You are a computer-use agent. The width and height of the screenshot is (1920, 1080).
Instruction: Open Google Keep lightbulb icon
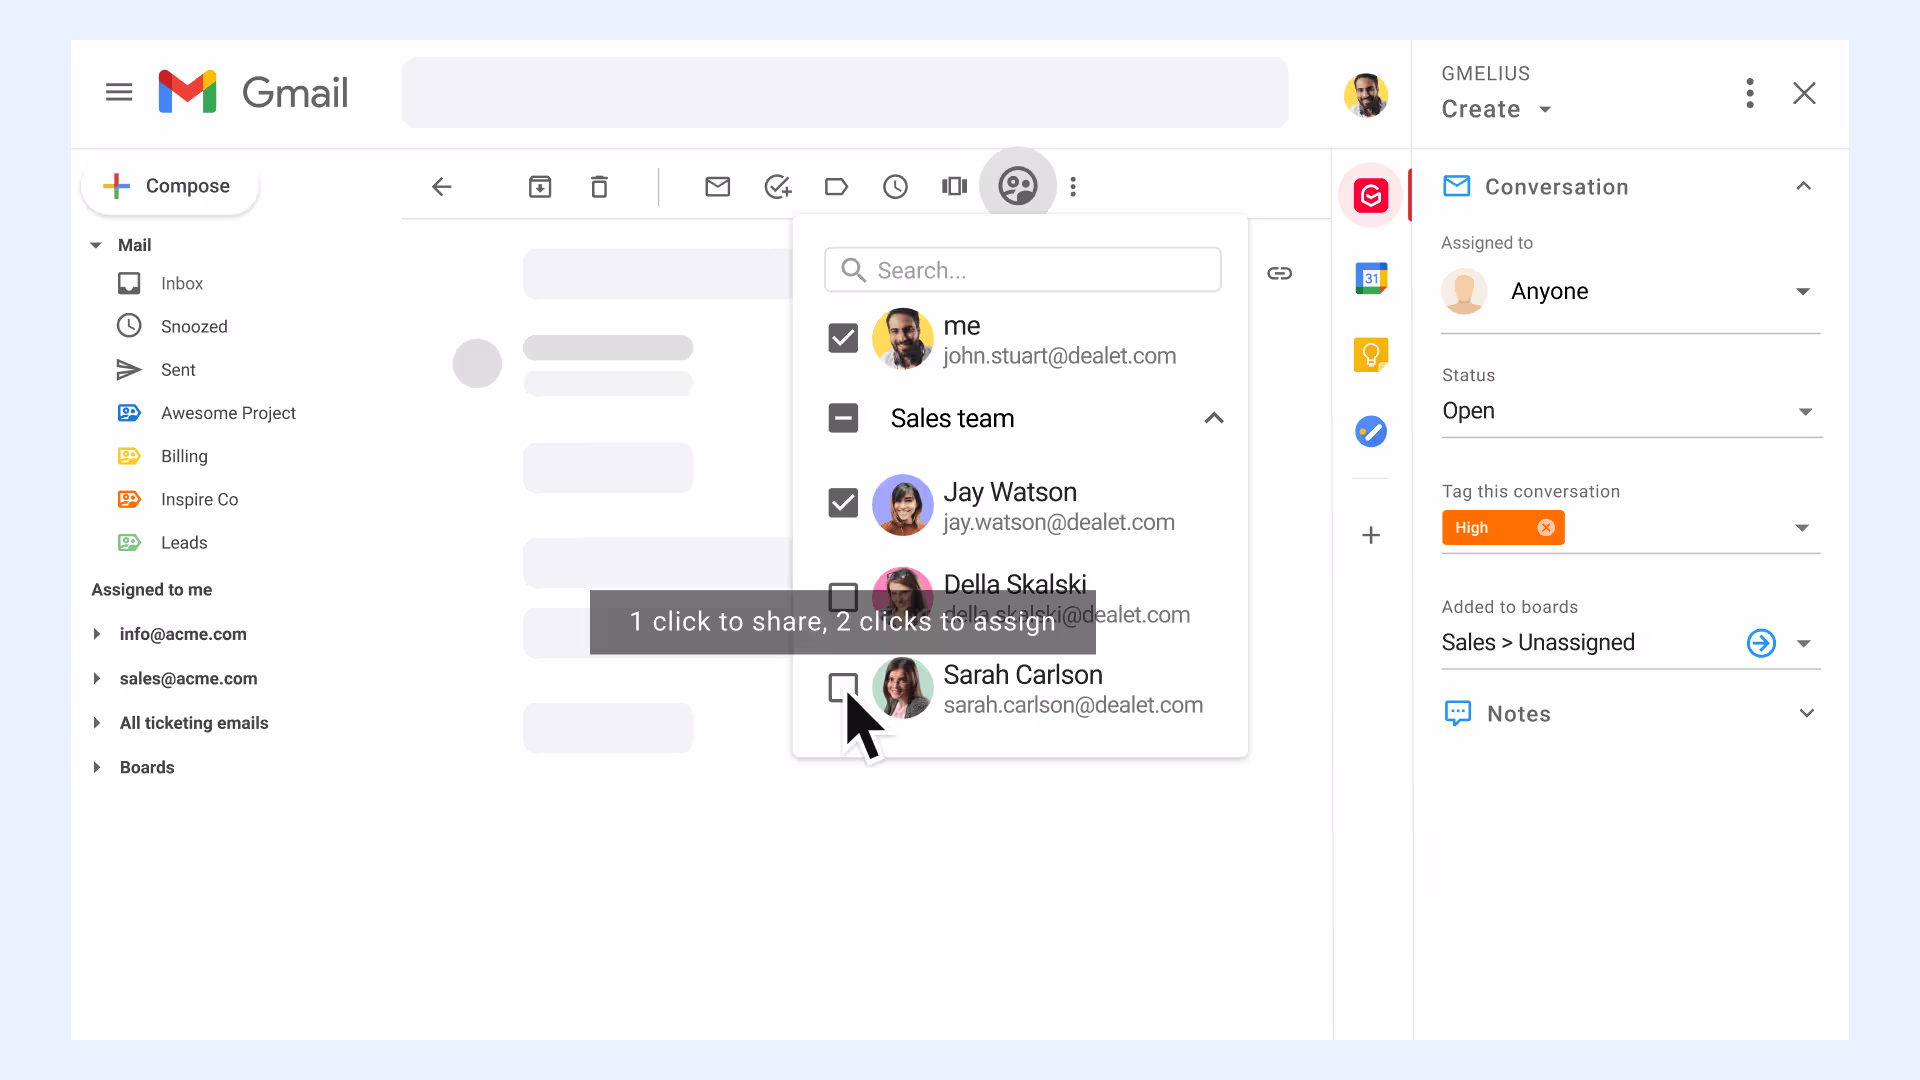pyautogui.click(x=1371, y=354)
